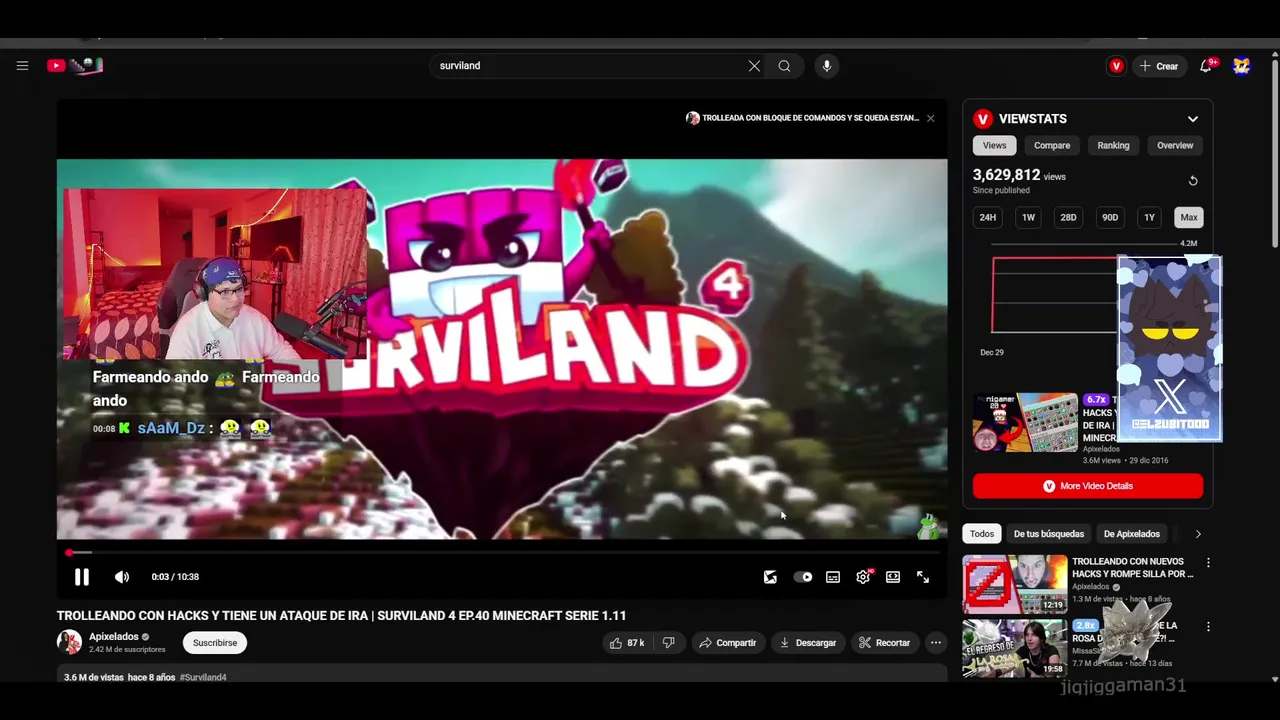Open the #Surviland4 hashtag link
1280x720 pixels.
[x=203, y=678]
